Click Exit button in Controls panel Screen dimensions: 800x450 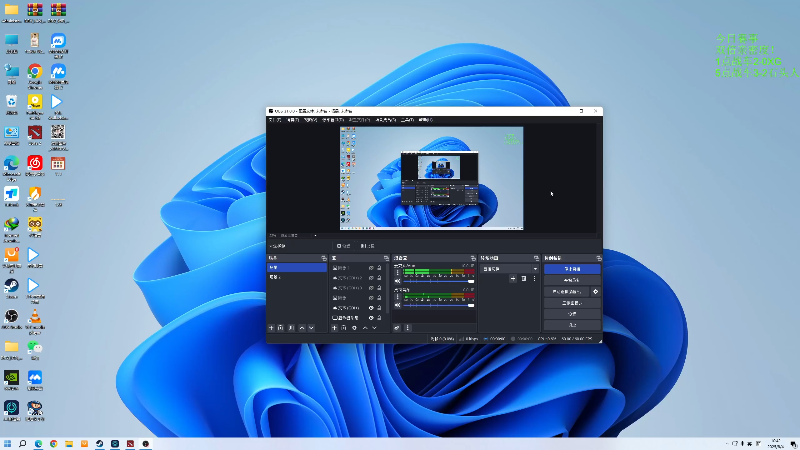(x=572, y=325)
